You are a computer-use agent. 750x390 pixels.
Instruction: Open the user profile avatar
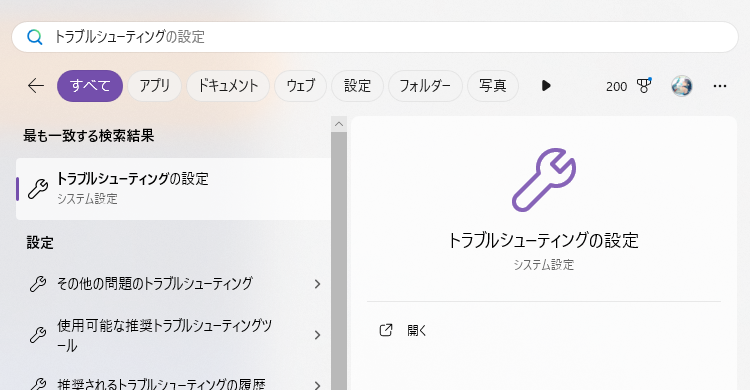coord(682,86)
